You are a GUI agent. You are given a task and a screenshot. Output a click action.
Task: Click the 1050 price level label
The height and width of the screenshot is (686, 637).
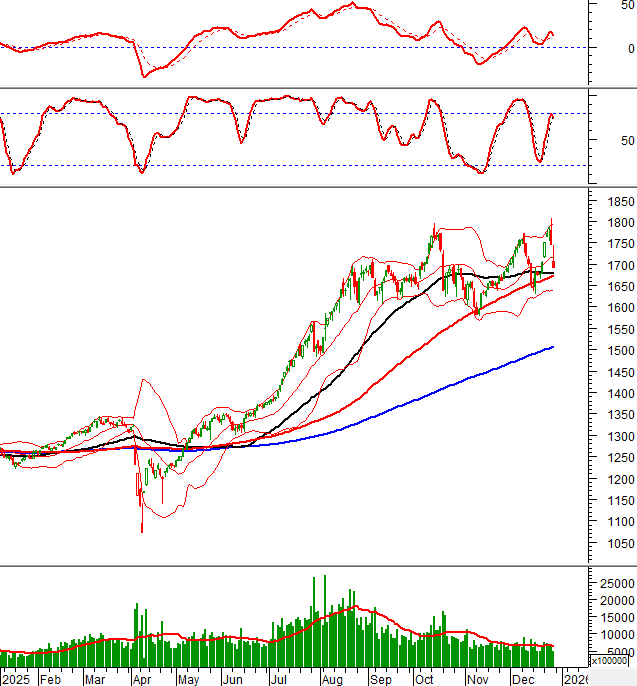coord(611,544)
